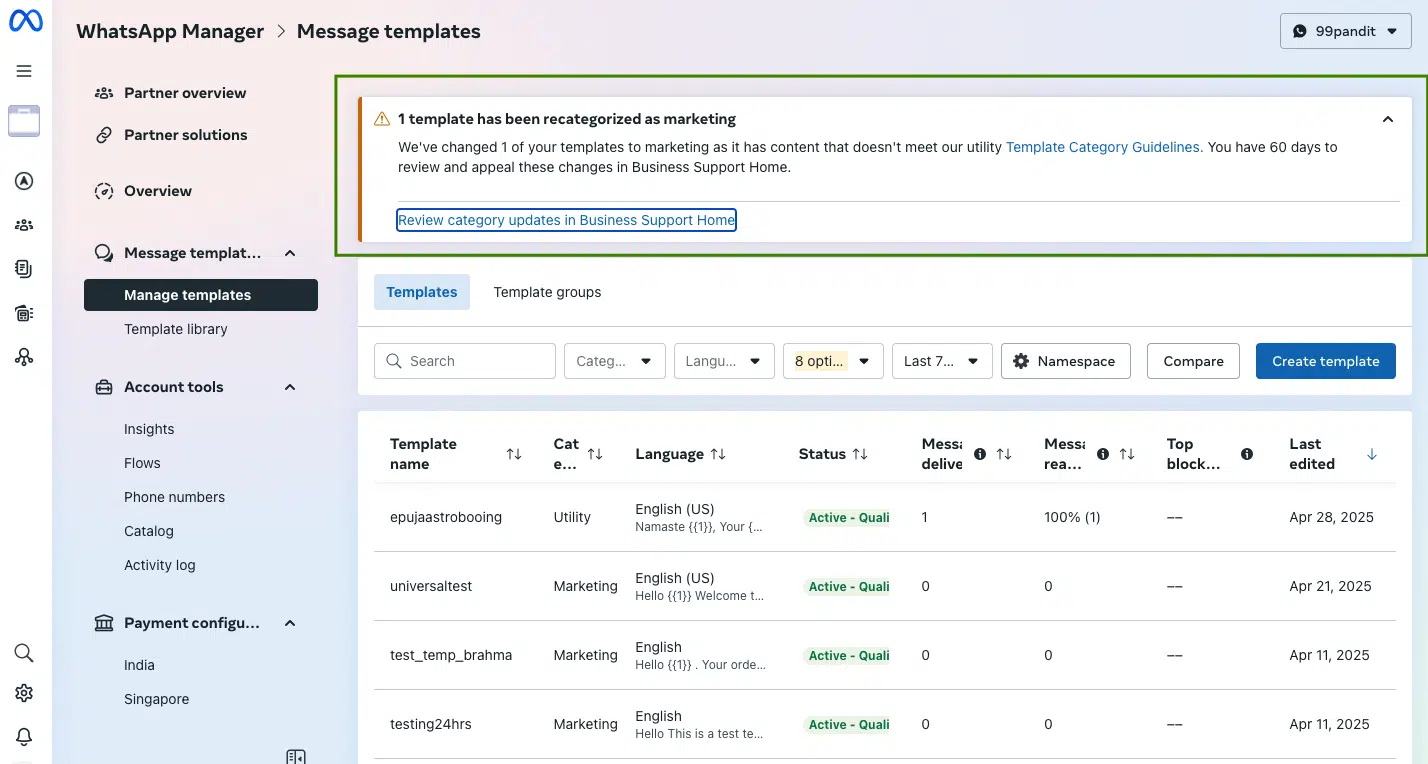This screenshot has width=1428, height=764.
Task: Open the Category filter dropdown
Action: pyautogui.click(x=615, y=361)
